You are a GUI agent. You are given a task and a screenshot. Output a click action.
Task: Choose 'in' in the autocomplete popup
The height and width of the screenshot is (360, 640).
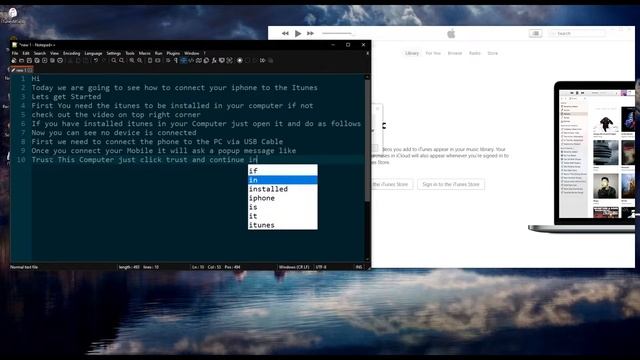pyautogui.click(x=282, y=180)
